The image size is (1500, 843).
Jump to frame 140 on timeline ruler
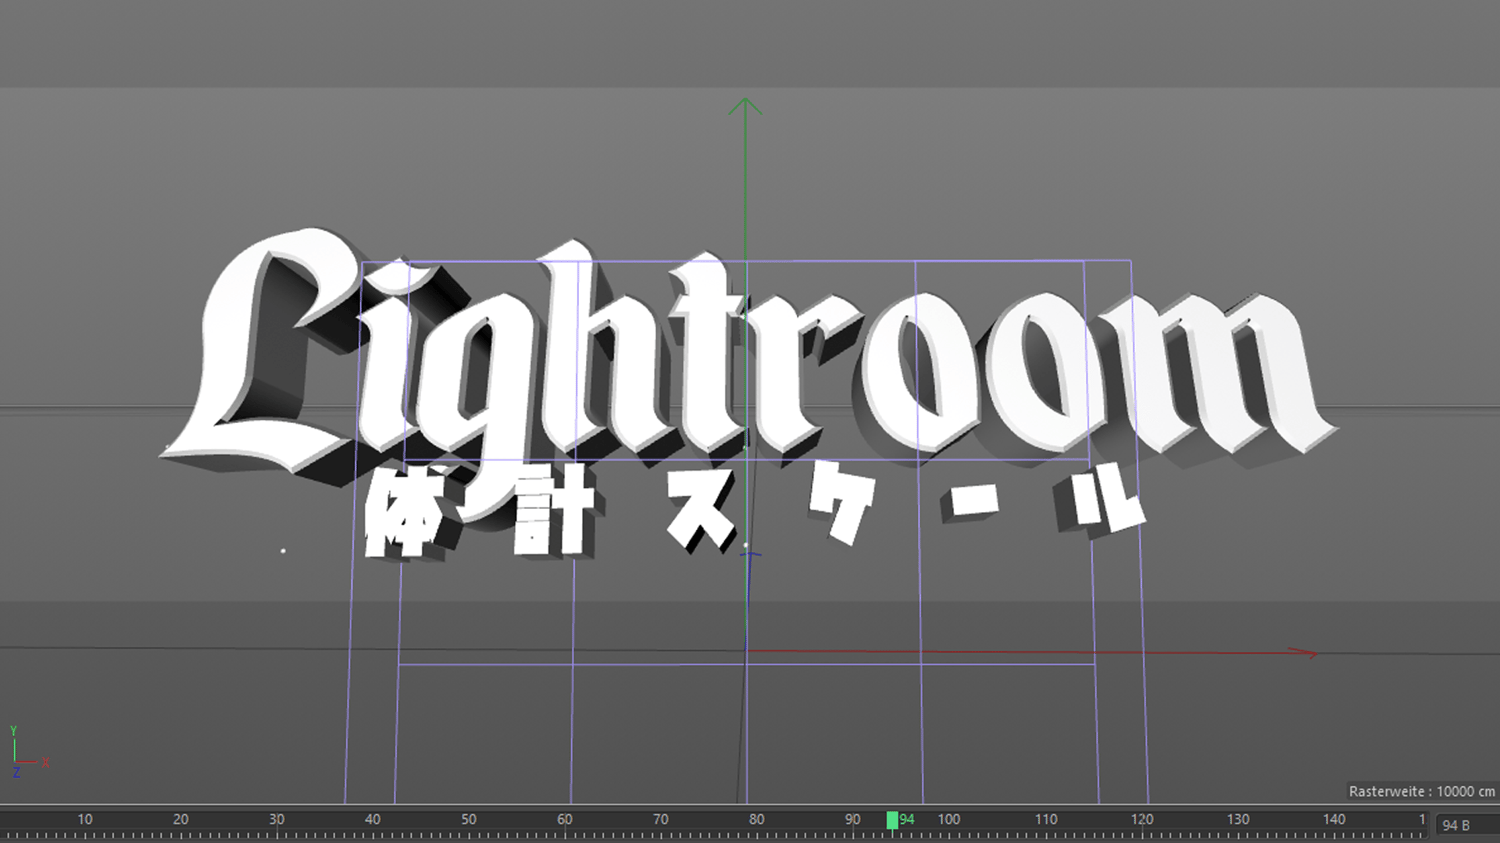(x=1334, y=819)
